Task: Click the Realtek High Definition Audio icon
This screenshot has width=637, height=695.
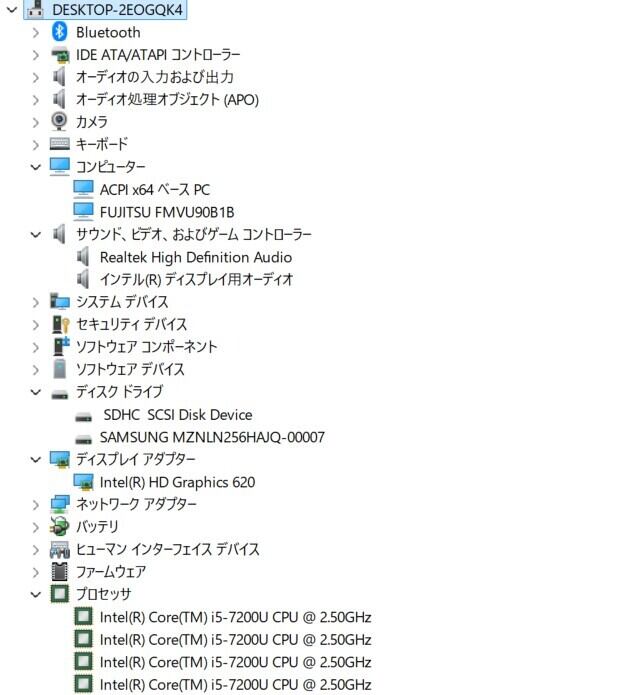Action: [x=83, y=257]
